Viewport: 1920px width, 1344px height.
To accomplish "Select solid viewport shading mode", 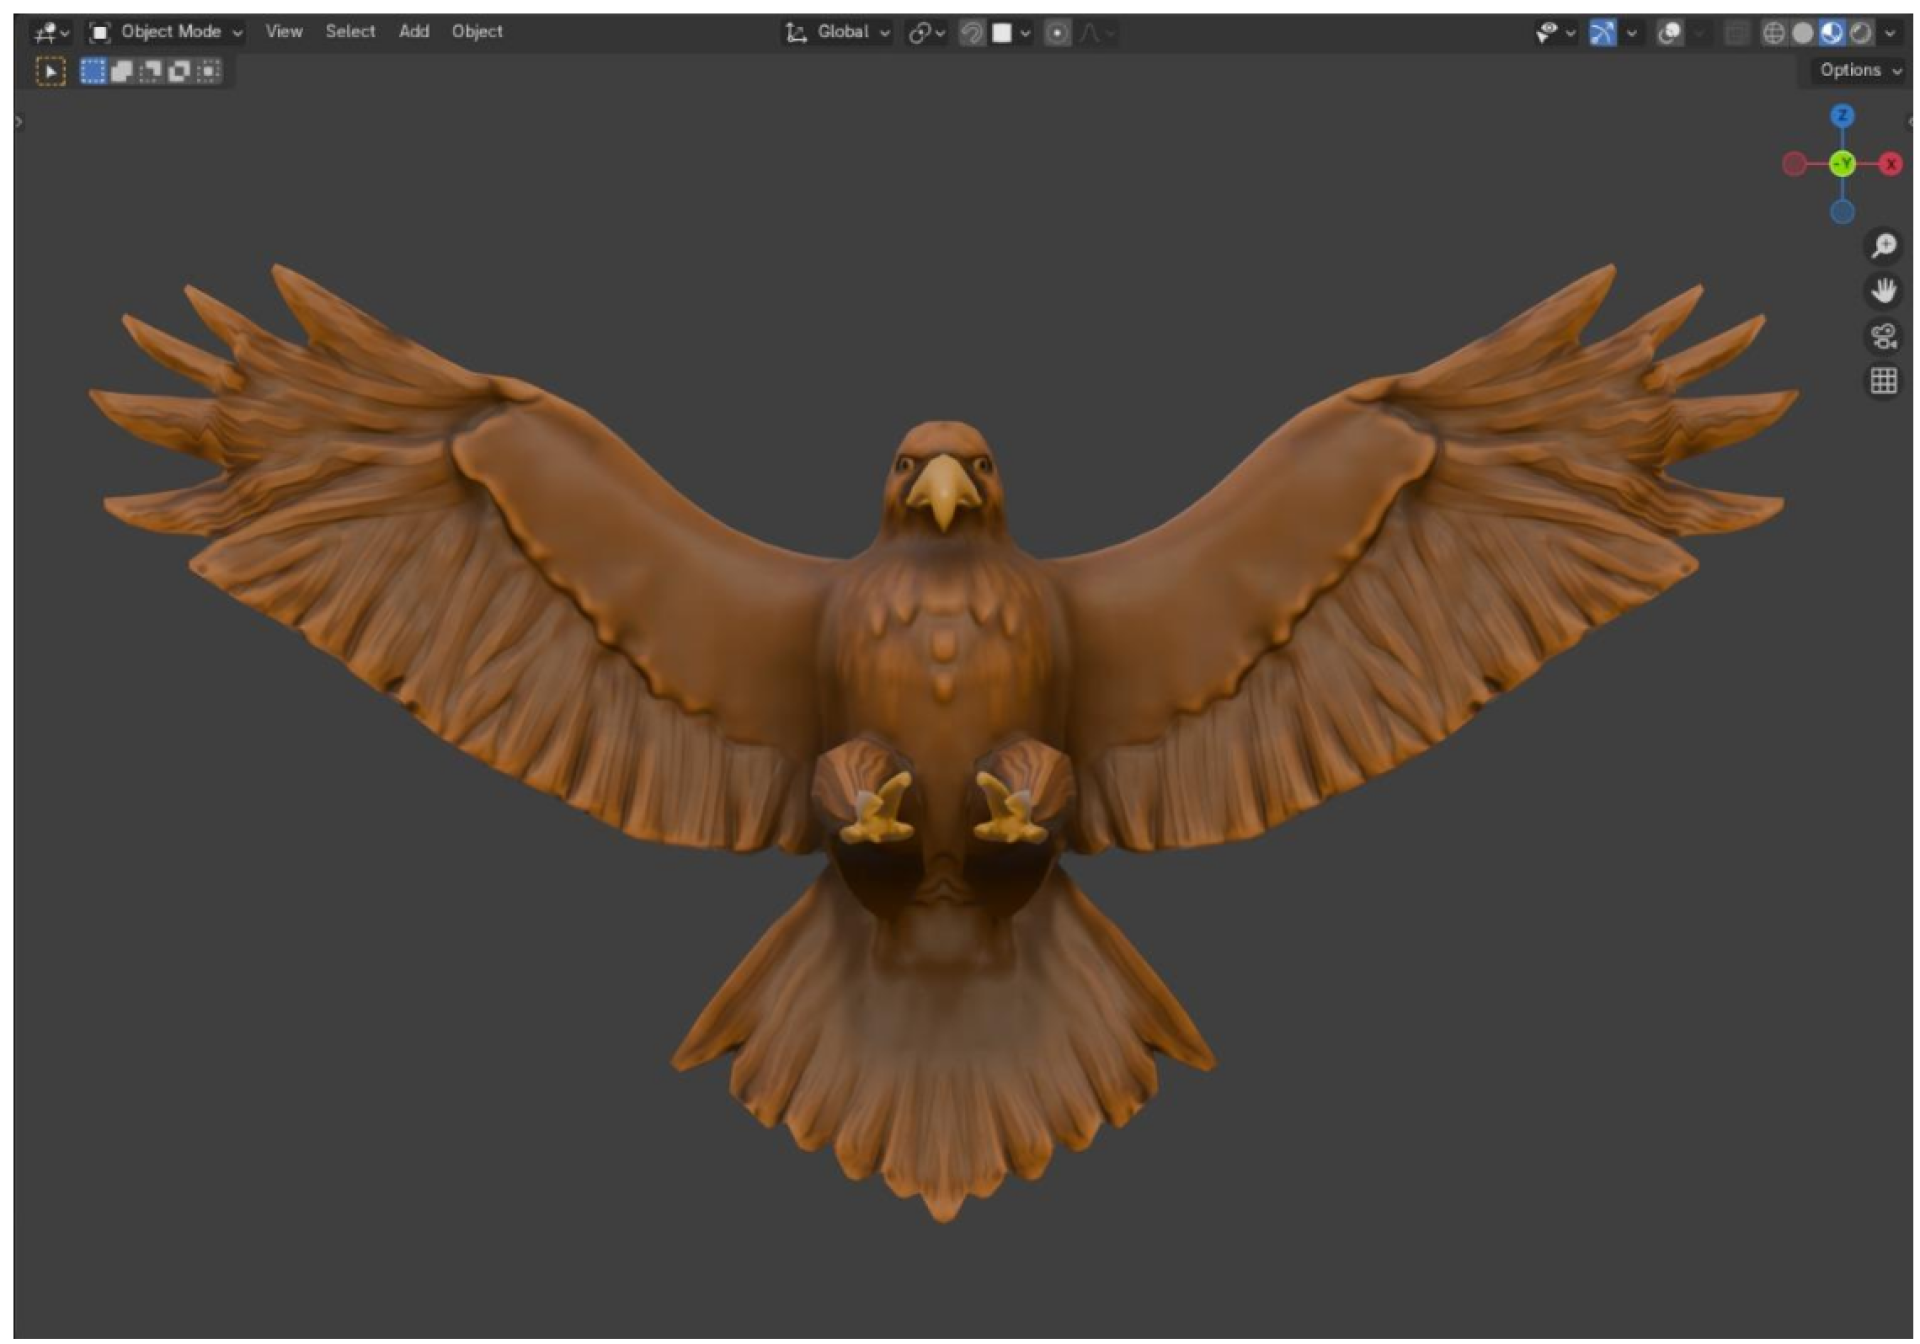I will click(x=1802, y=33).
